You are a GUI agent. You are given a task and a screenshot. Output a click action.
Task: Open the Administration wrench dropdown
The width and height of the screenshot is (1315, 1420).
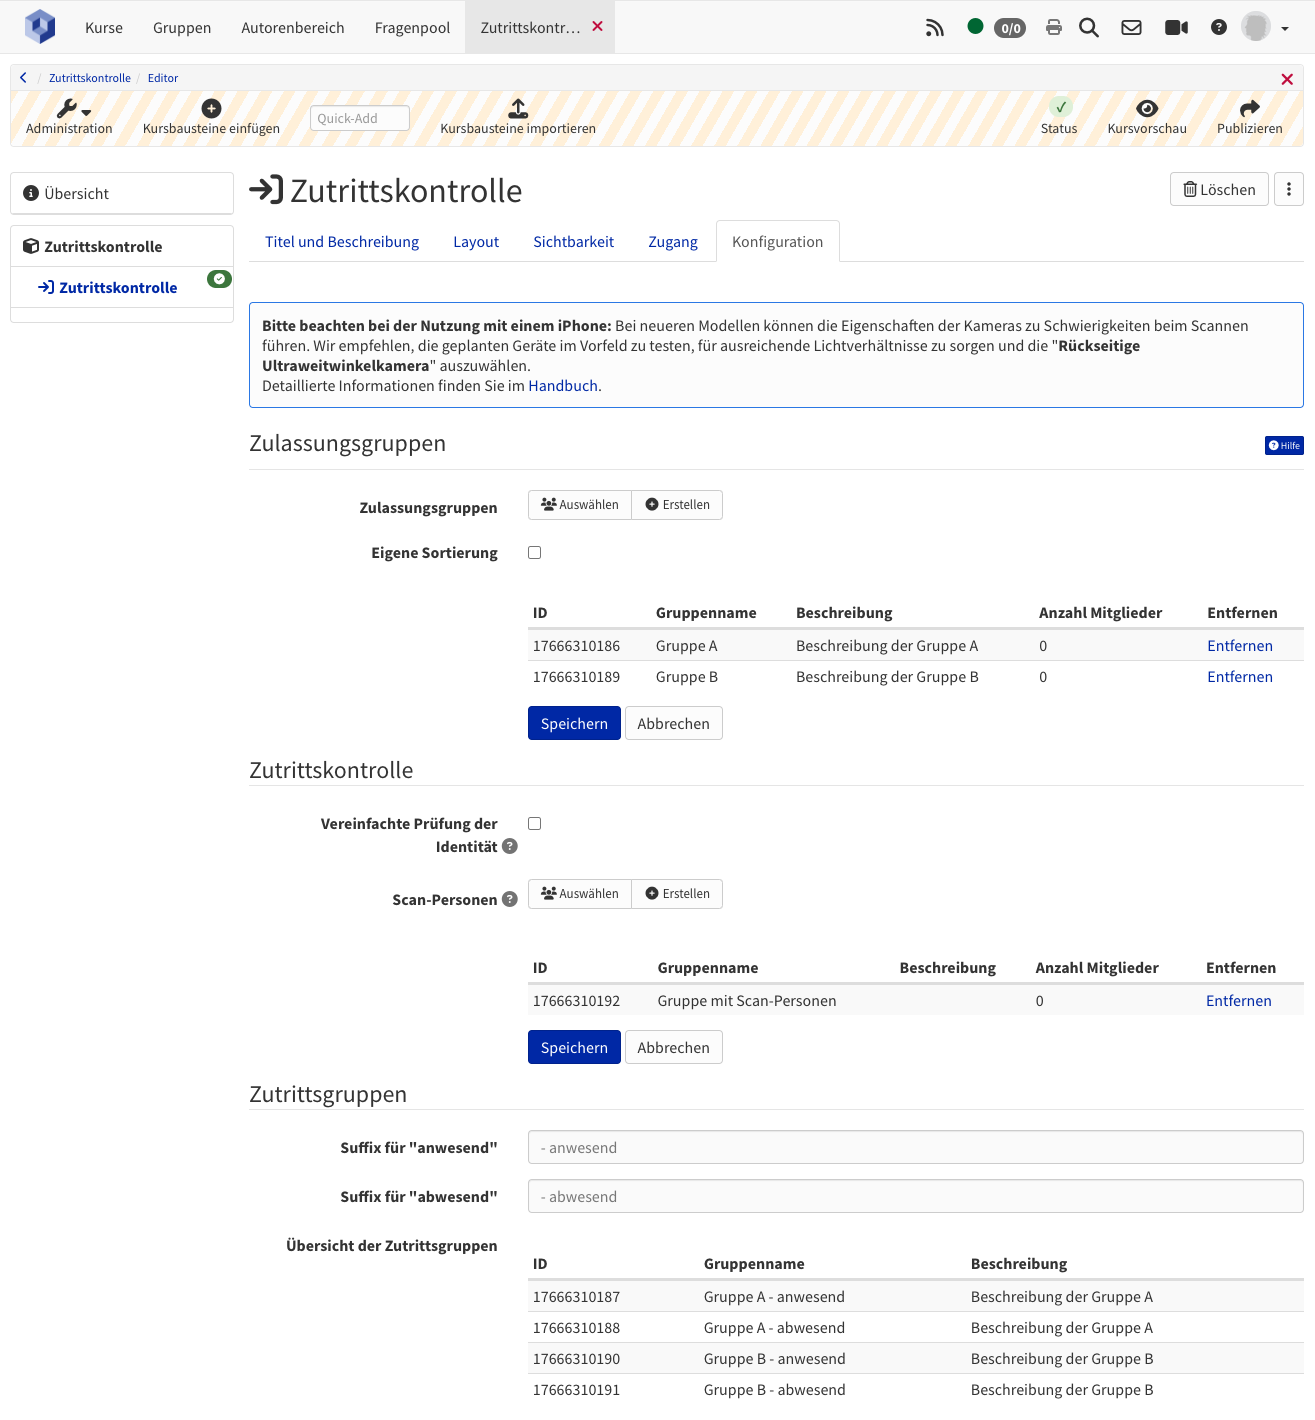pos(74,109)
